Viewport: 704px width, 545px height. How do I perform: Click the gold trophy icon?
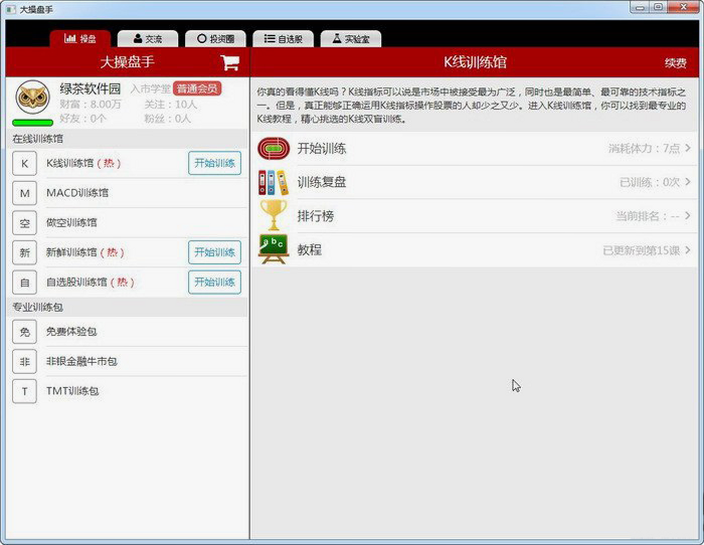(273, 215)
